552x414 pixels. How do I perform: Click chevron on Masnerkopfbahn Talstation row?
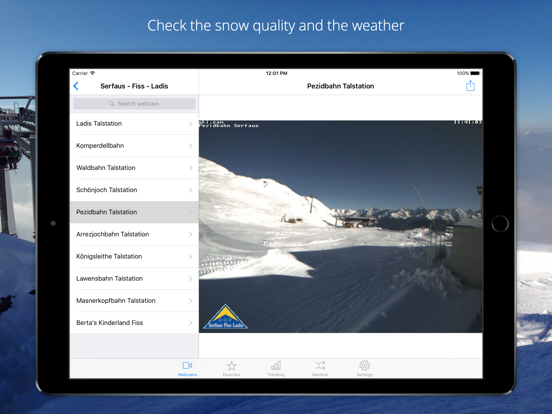pyautogui.click(x=190, y=301)
